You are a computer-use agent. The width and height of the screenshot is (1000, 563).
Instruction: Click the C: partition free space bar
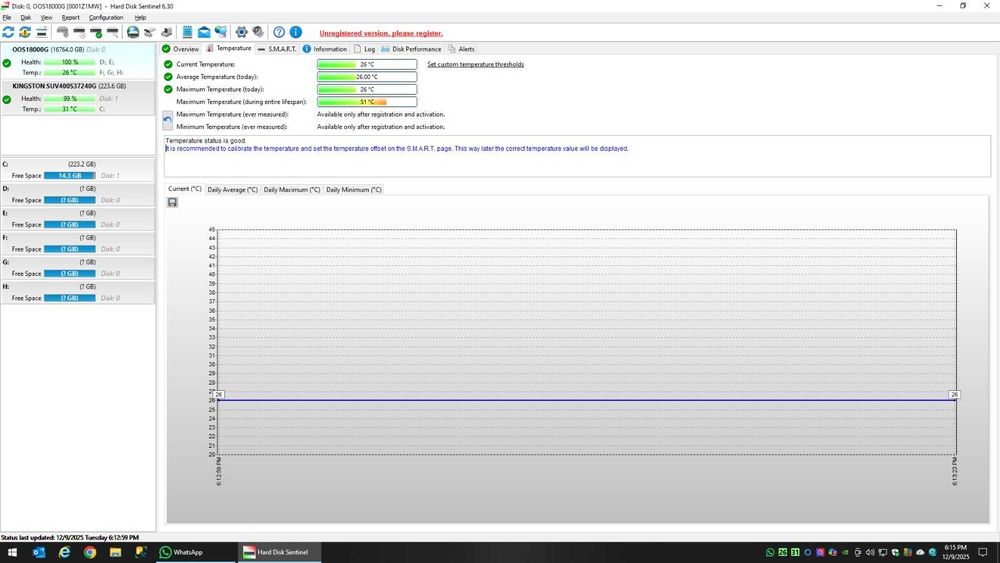[70, 175]
